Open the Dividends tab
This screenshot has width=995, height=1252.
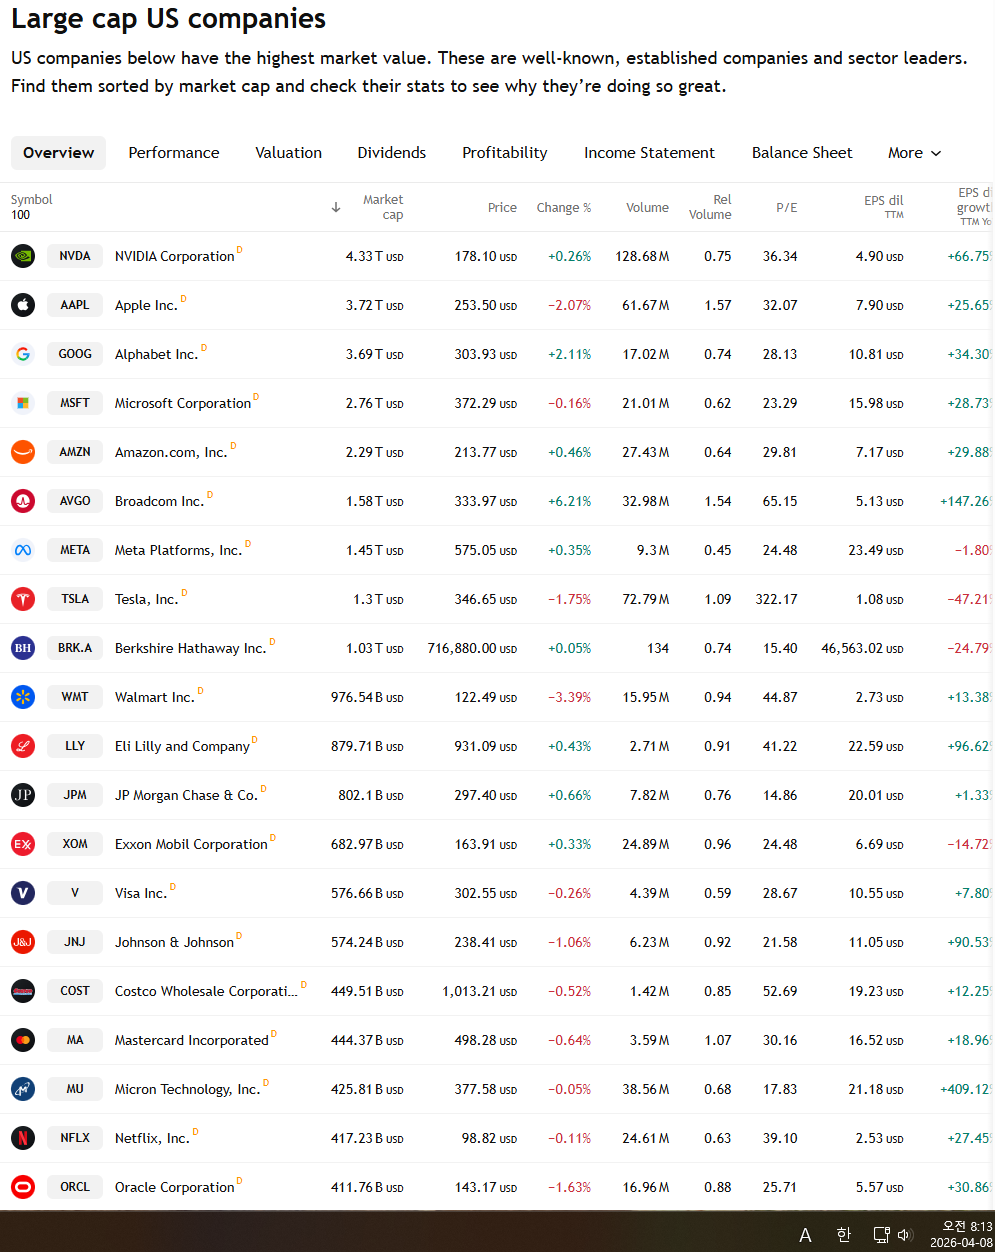pos(392,153)
